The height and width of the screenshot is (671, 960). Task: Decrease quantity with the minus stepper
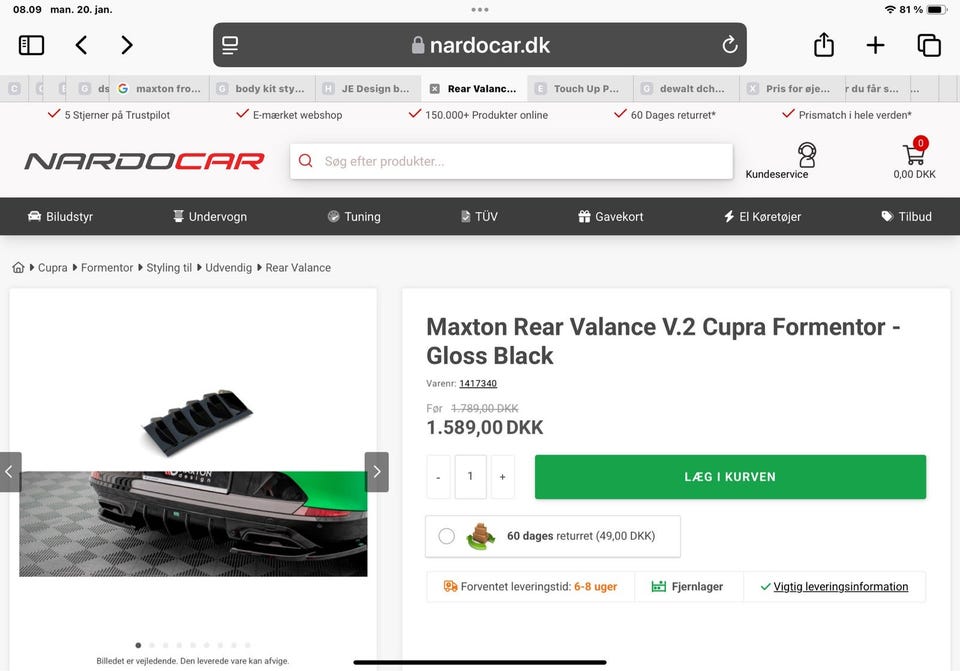[438, 477]
